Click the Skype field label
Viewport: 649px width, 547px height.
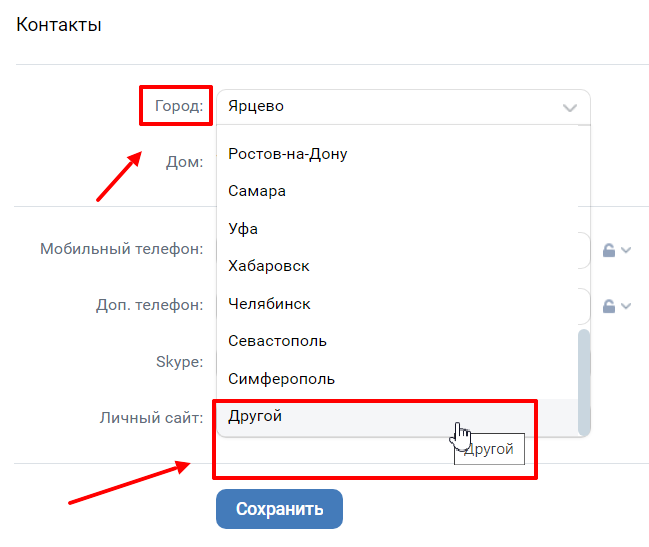click(x=179, y=362)
